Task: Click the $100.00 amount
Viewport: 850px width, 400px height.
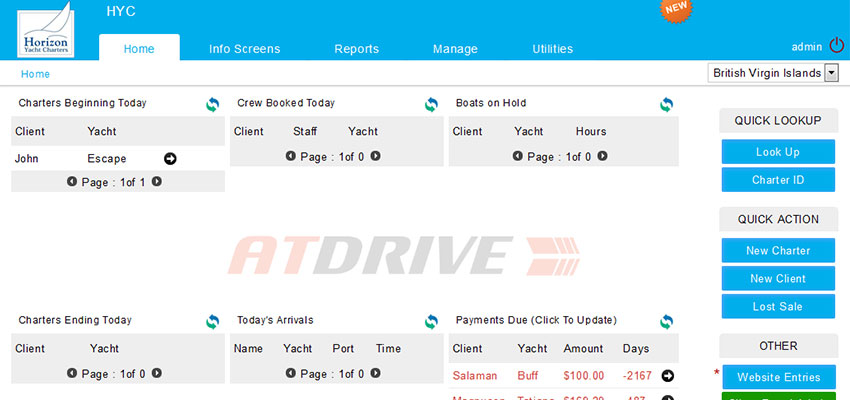Action: (584, 376)
